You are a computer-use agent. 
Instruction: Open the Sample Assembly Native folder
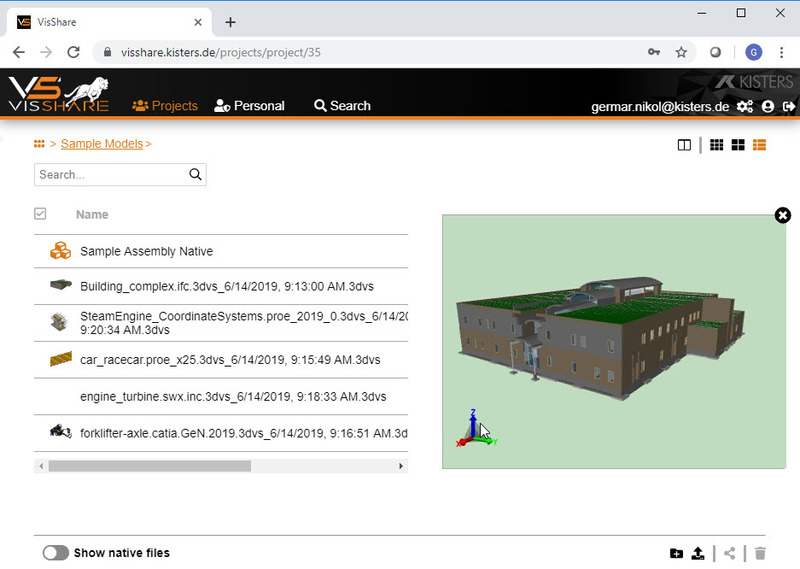pos(146,252)
